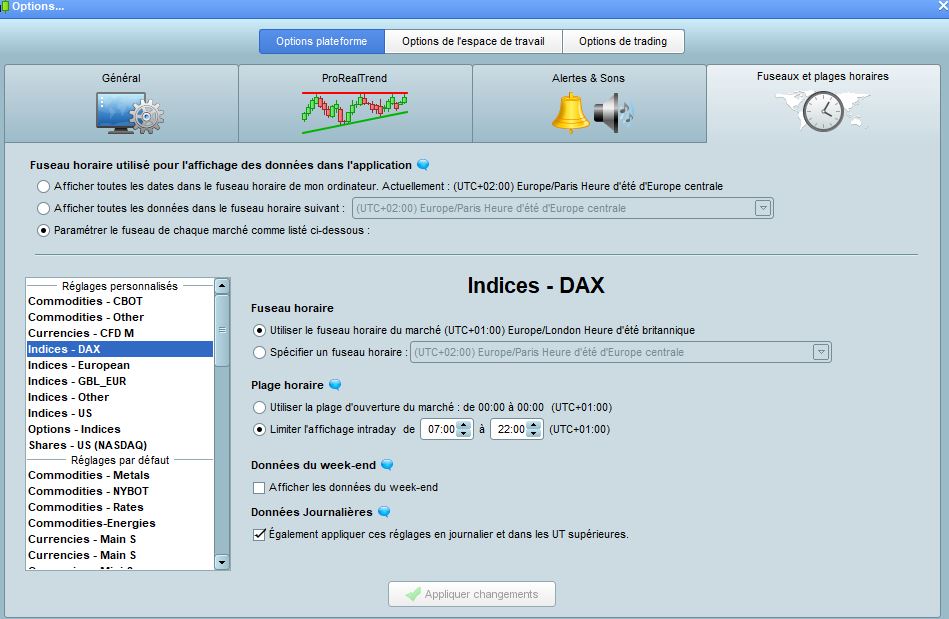Select Indices - DAX entry
This screenshot has width=949, height=619.
(120, 349)
